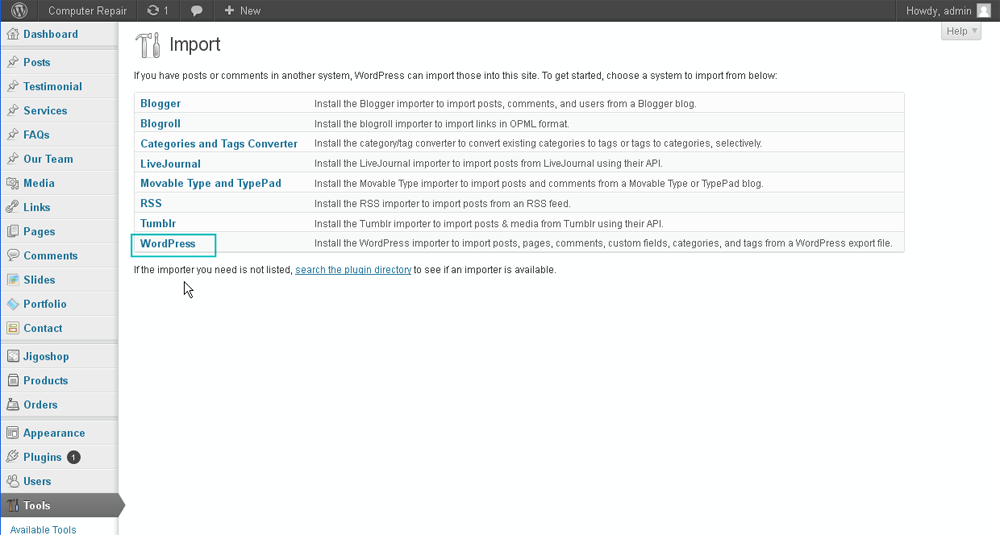1000x535 pixels.
Task: Click the WordPress logo icon in admin bar
Action: click(19, 10)
